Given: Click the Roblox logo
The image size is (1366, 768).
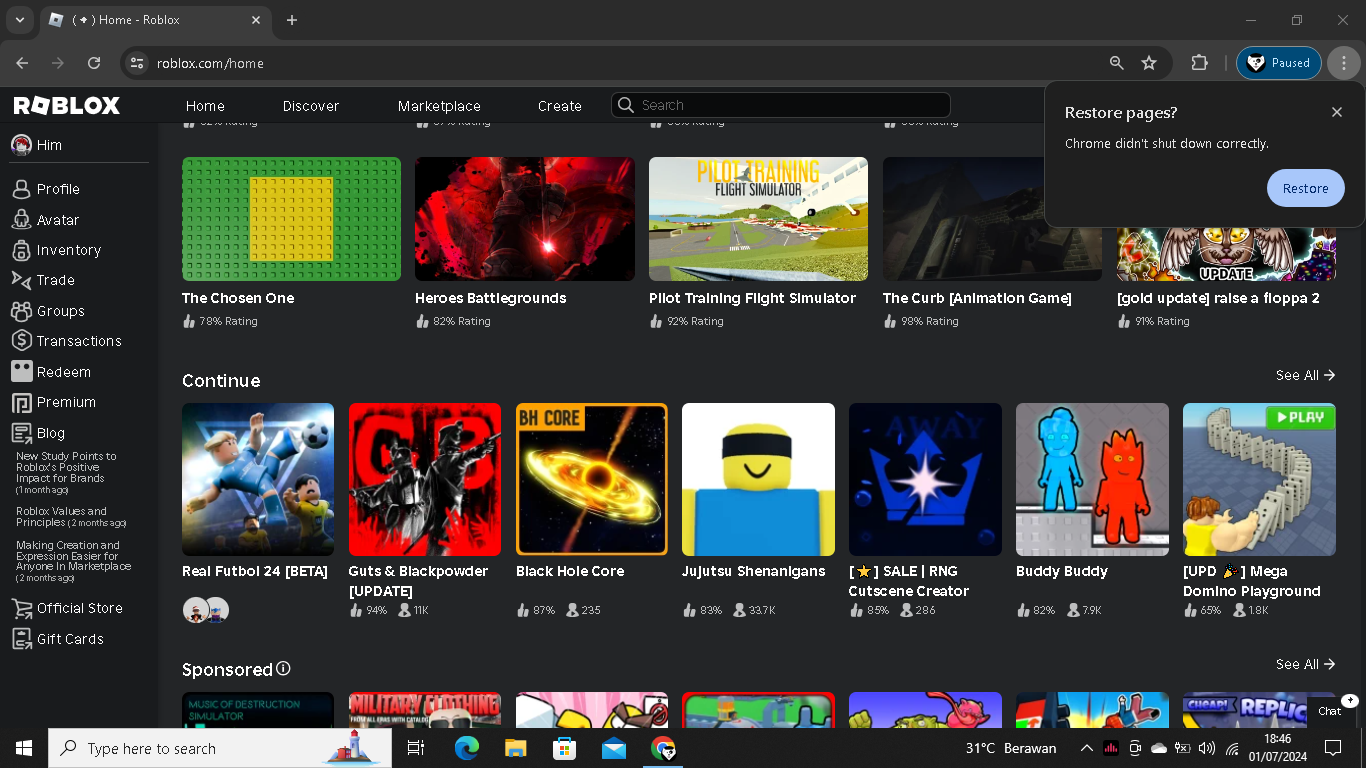Looking at the screenshot, I should coord(67,106).
